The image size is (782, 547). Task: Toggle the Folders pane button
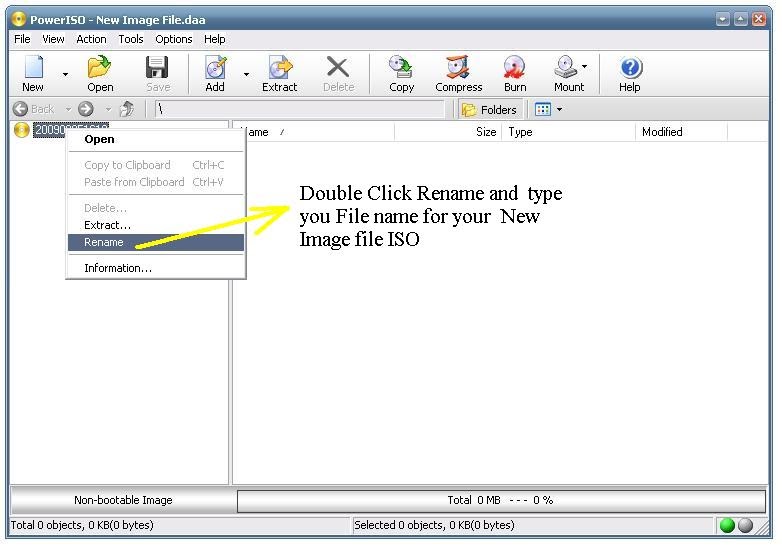[489, 110]
